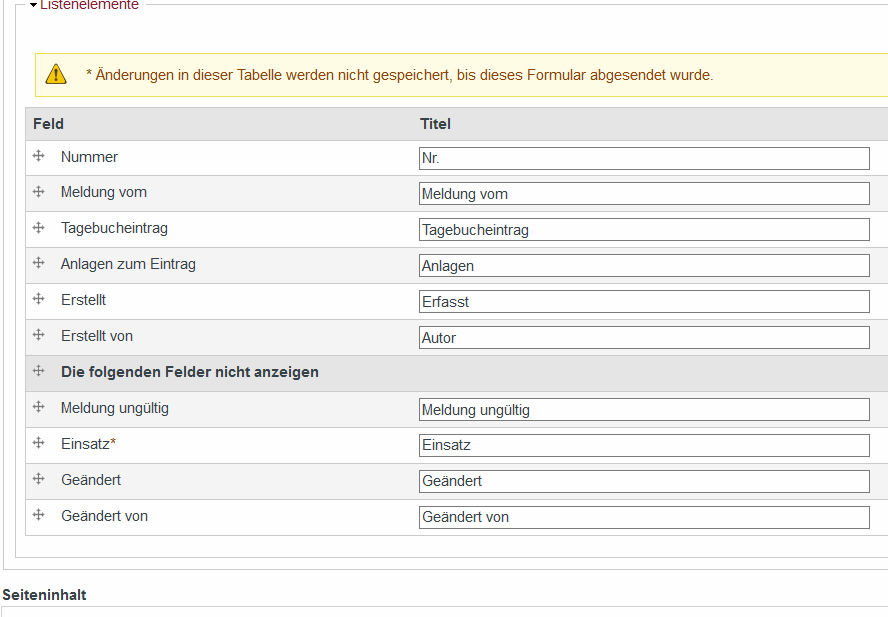Click drag handle next to Anlagen zum Eintrag
The height and width of the screenshot is (617, 888).
tap(39, 264)
